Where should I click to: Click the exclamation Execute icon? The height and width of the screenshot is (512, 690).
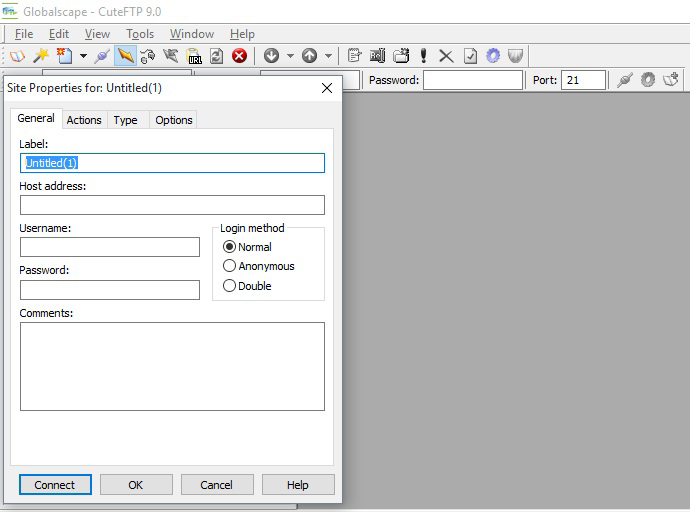pyautogui.click(x=423, y=56)
